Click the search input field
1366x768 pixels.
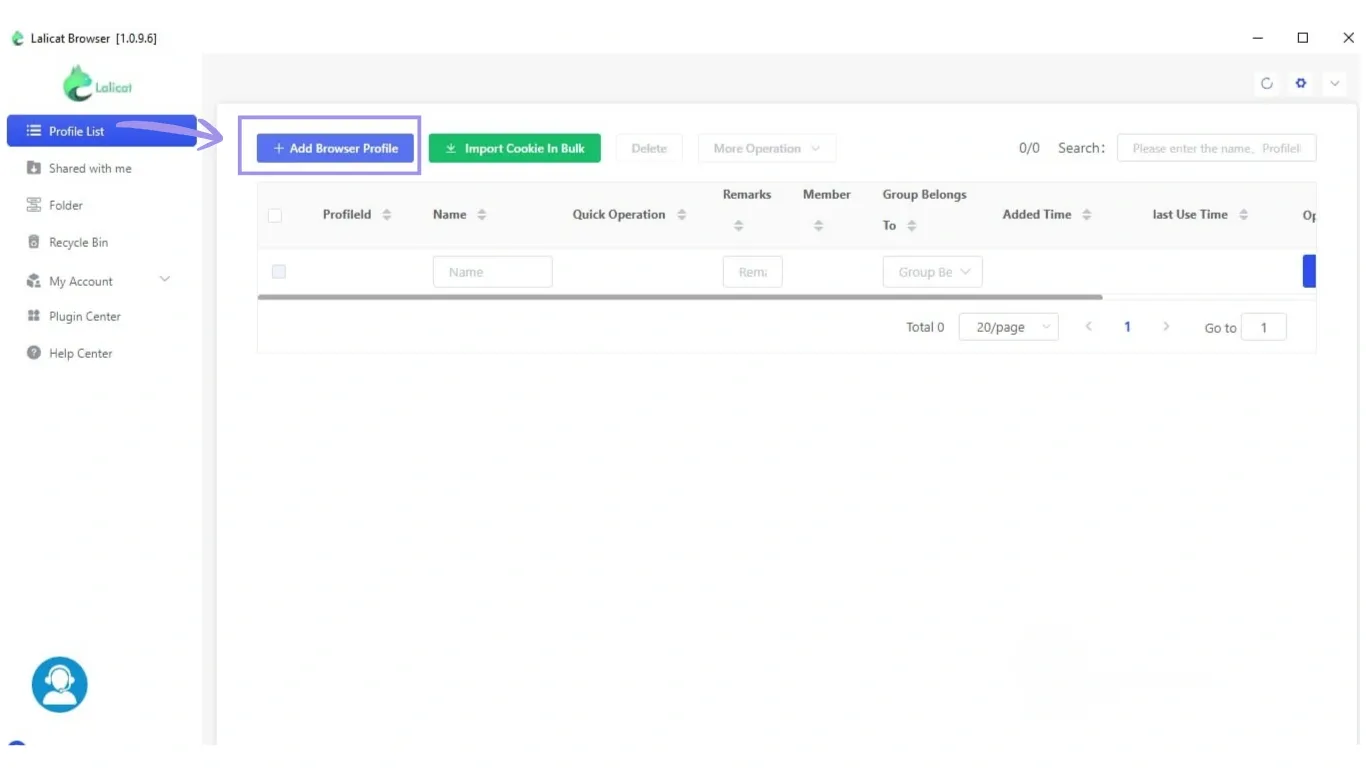click(x=1216, y=147)
